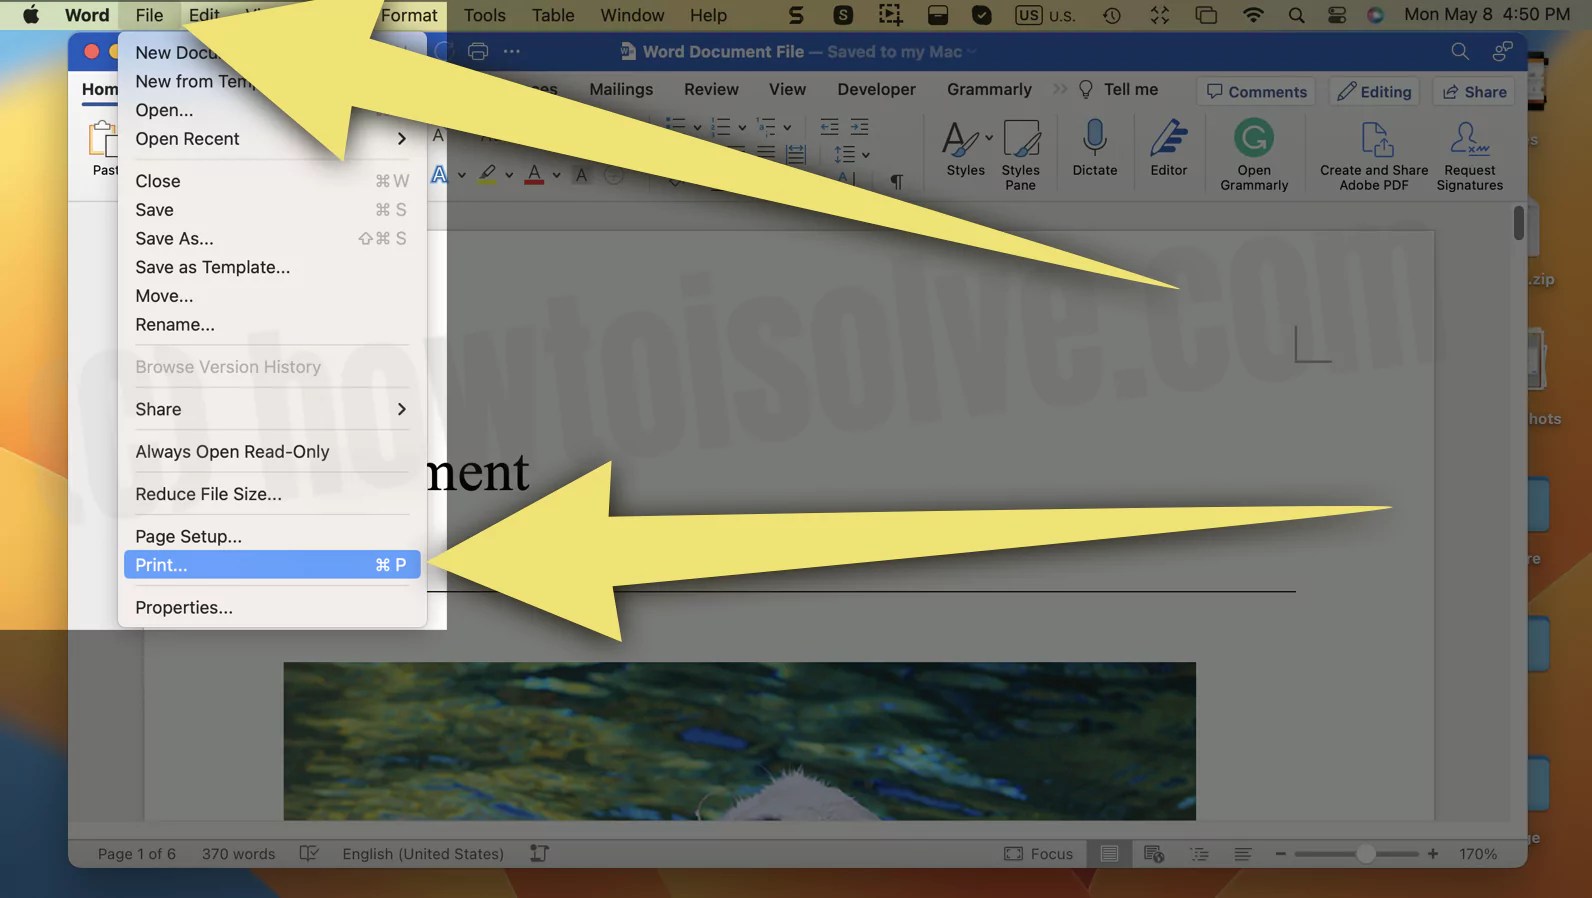The width and height of the screenshot is (1592, 898).
Task: Click Create and Share Adobe PDF
Action: pyautogui.click(x=1373, y=156)
